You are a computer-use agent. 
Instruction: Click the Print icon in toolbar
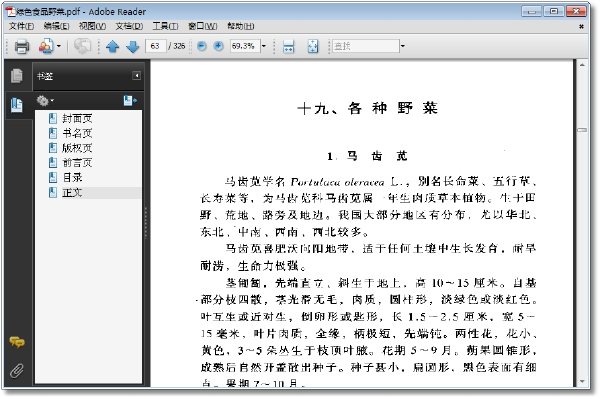(x=21, y=47)
